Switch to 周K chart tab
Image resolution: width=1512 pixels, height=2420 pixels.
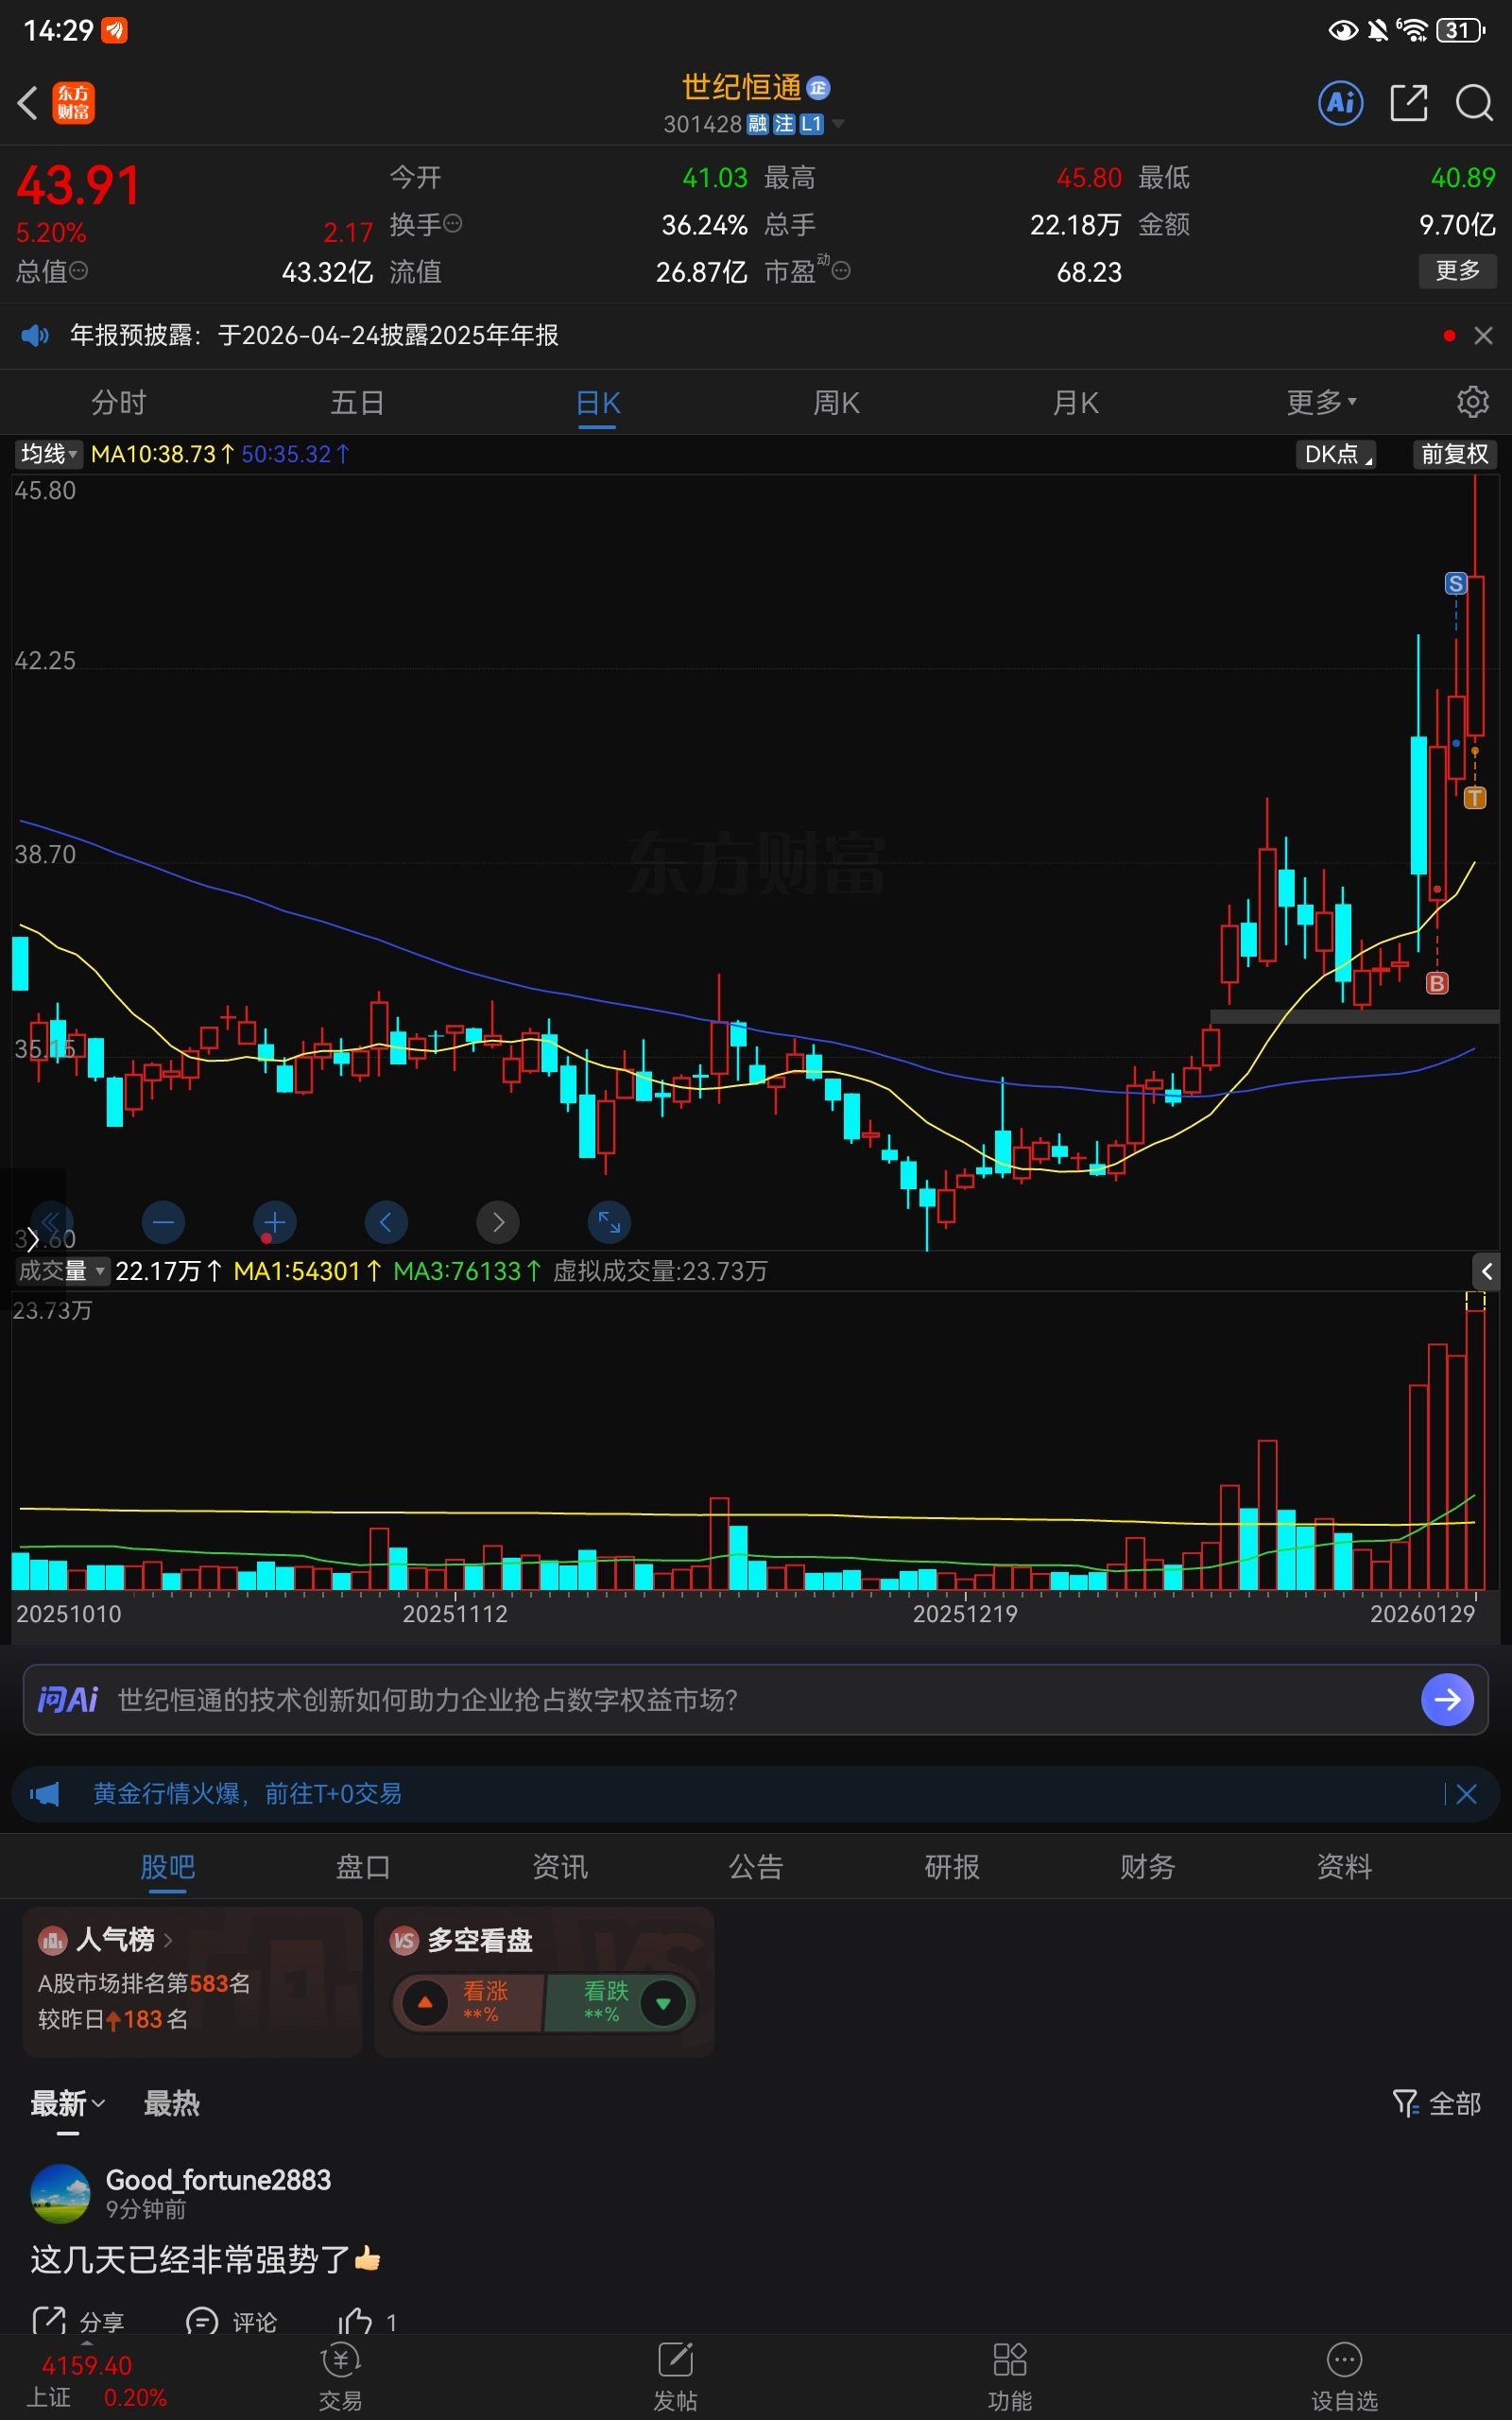click(836, 403)
